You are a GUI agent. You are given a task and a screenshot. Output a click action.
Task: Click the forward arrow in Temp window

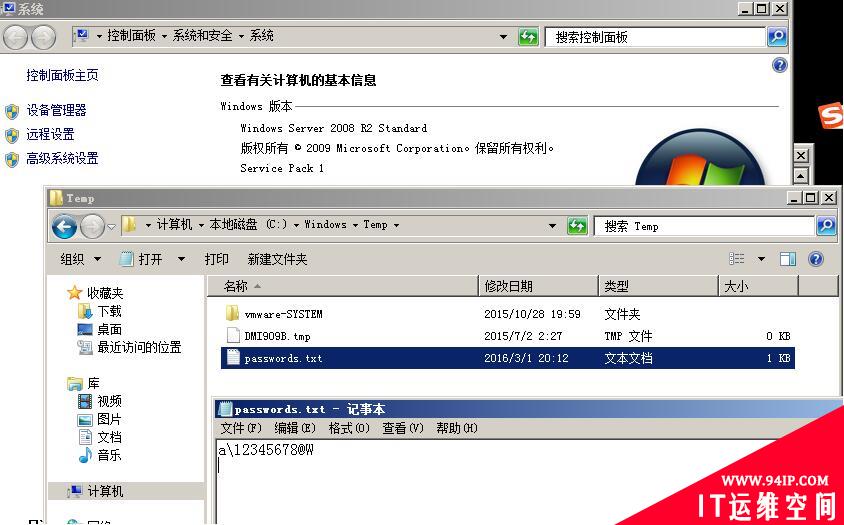tap(92, 226)
